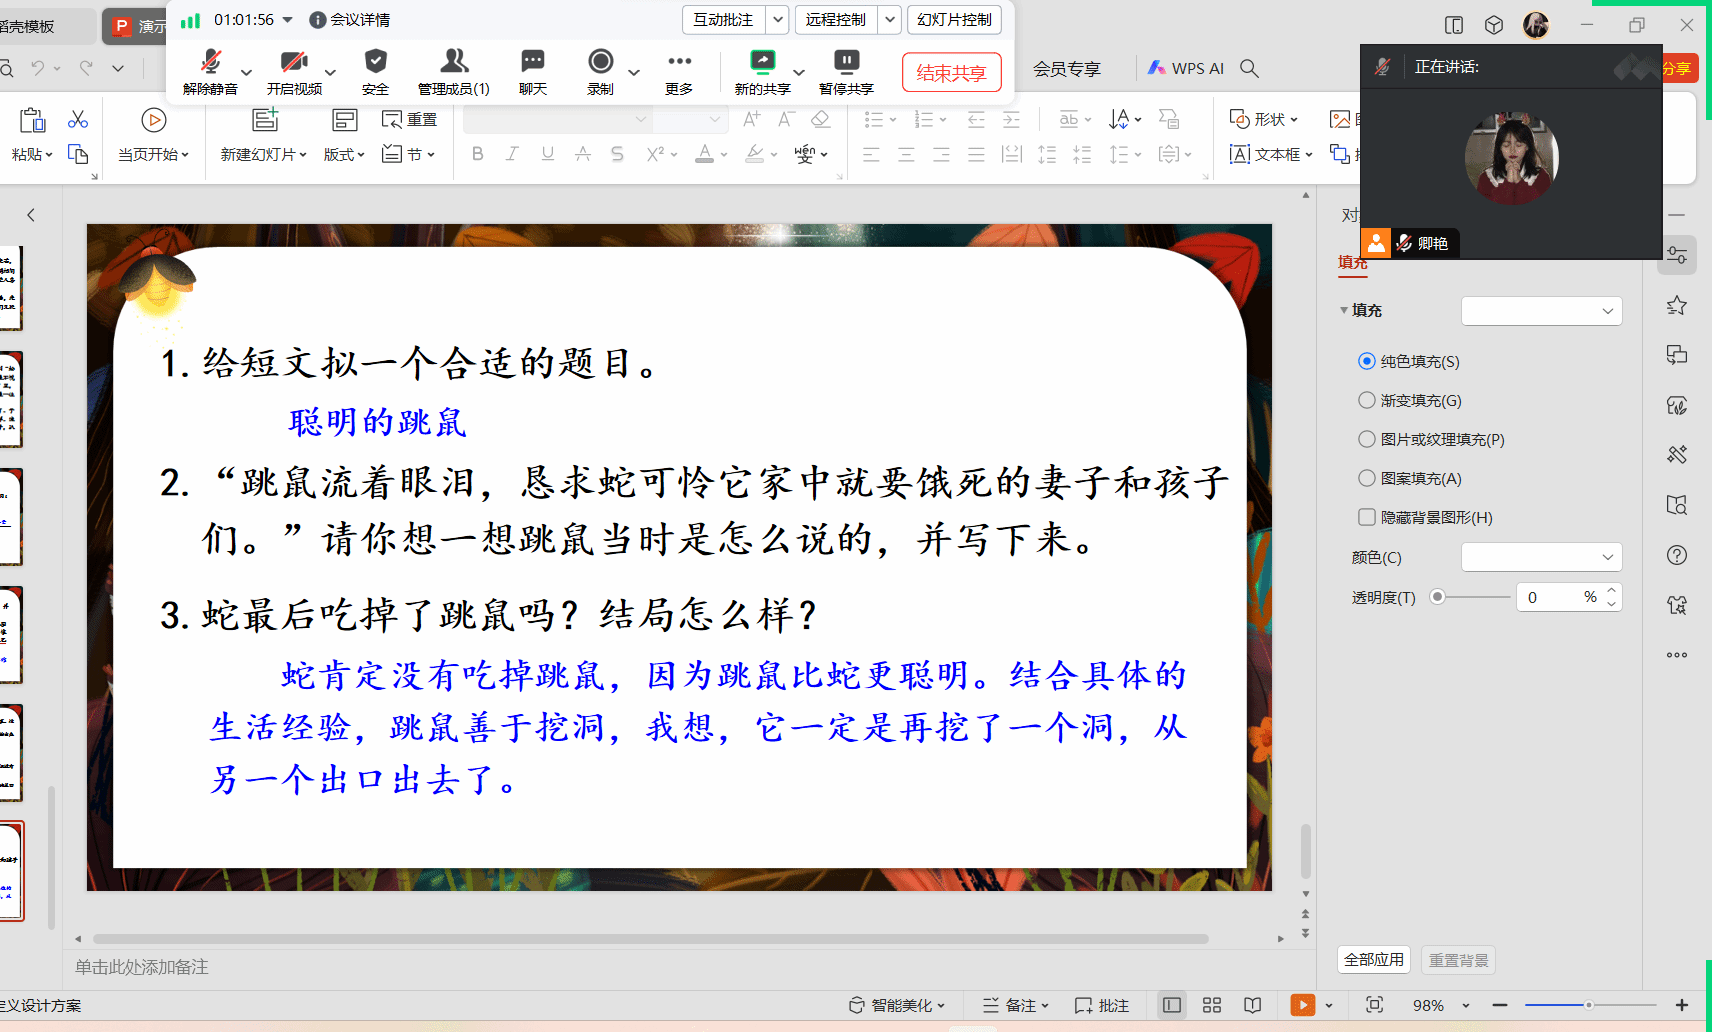Open manage members (管理成员)
The image size is (1712, 1032).
(x=453, y=63)
